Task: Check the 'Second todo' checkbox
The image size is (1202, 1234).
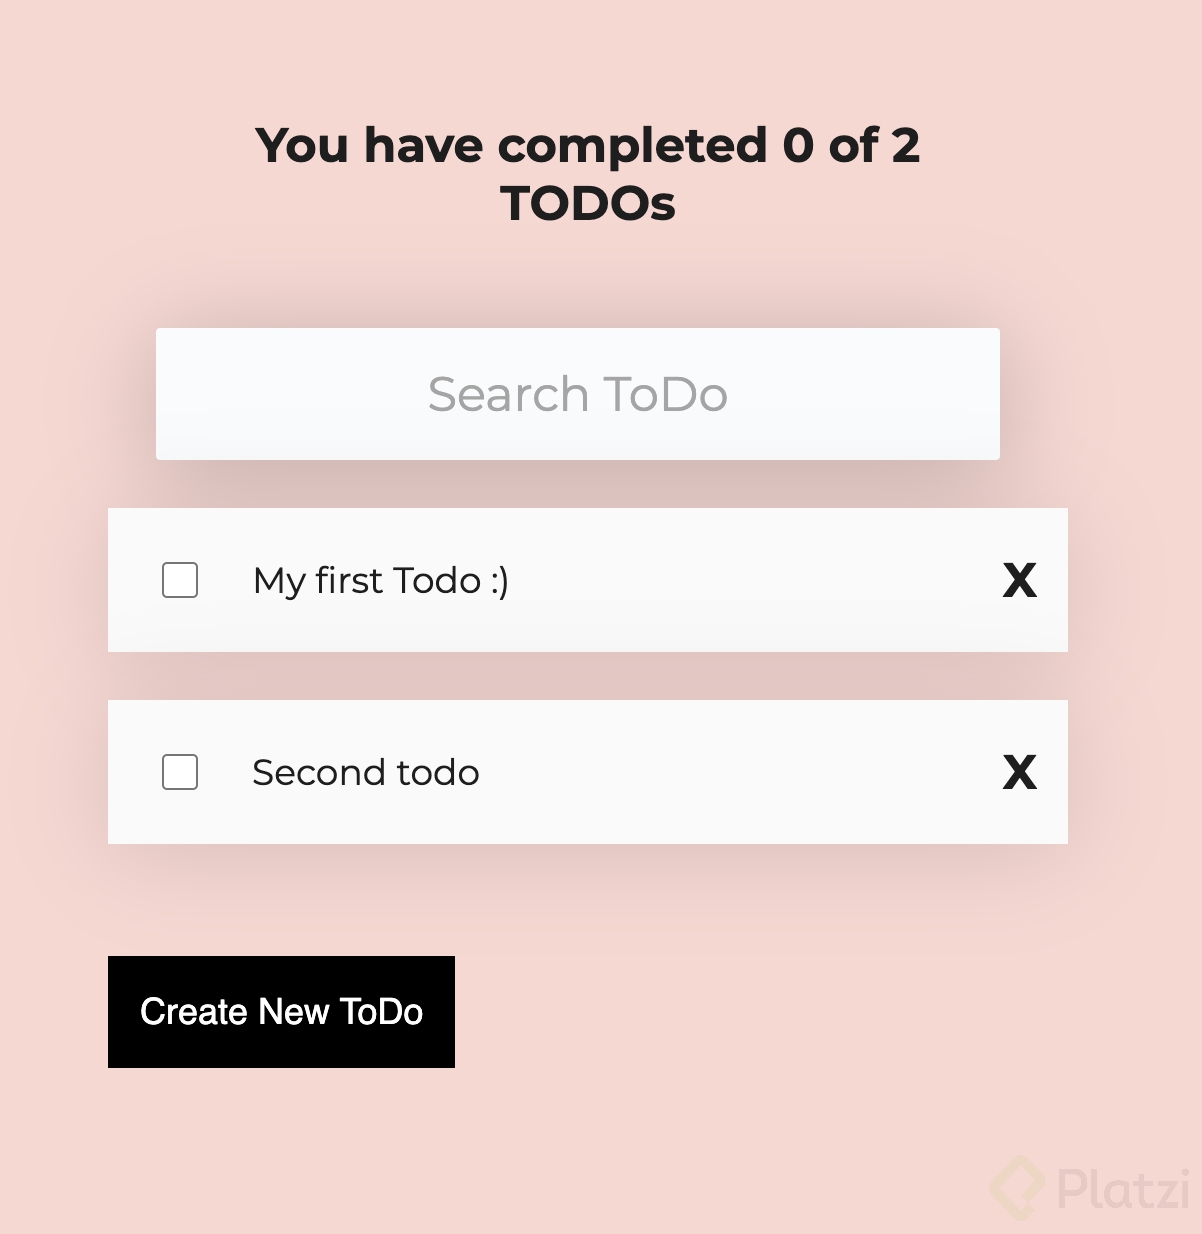Action: point(180,772)
